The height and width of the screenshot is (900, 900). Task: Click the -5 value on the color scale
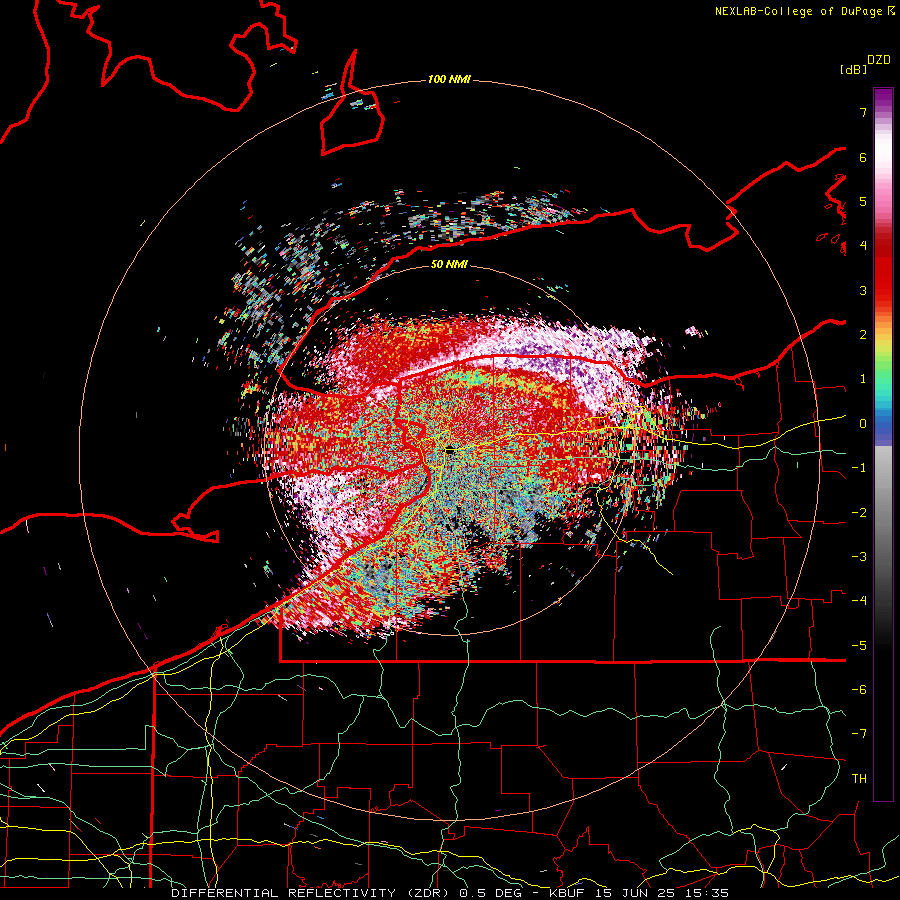[859, 646]
